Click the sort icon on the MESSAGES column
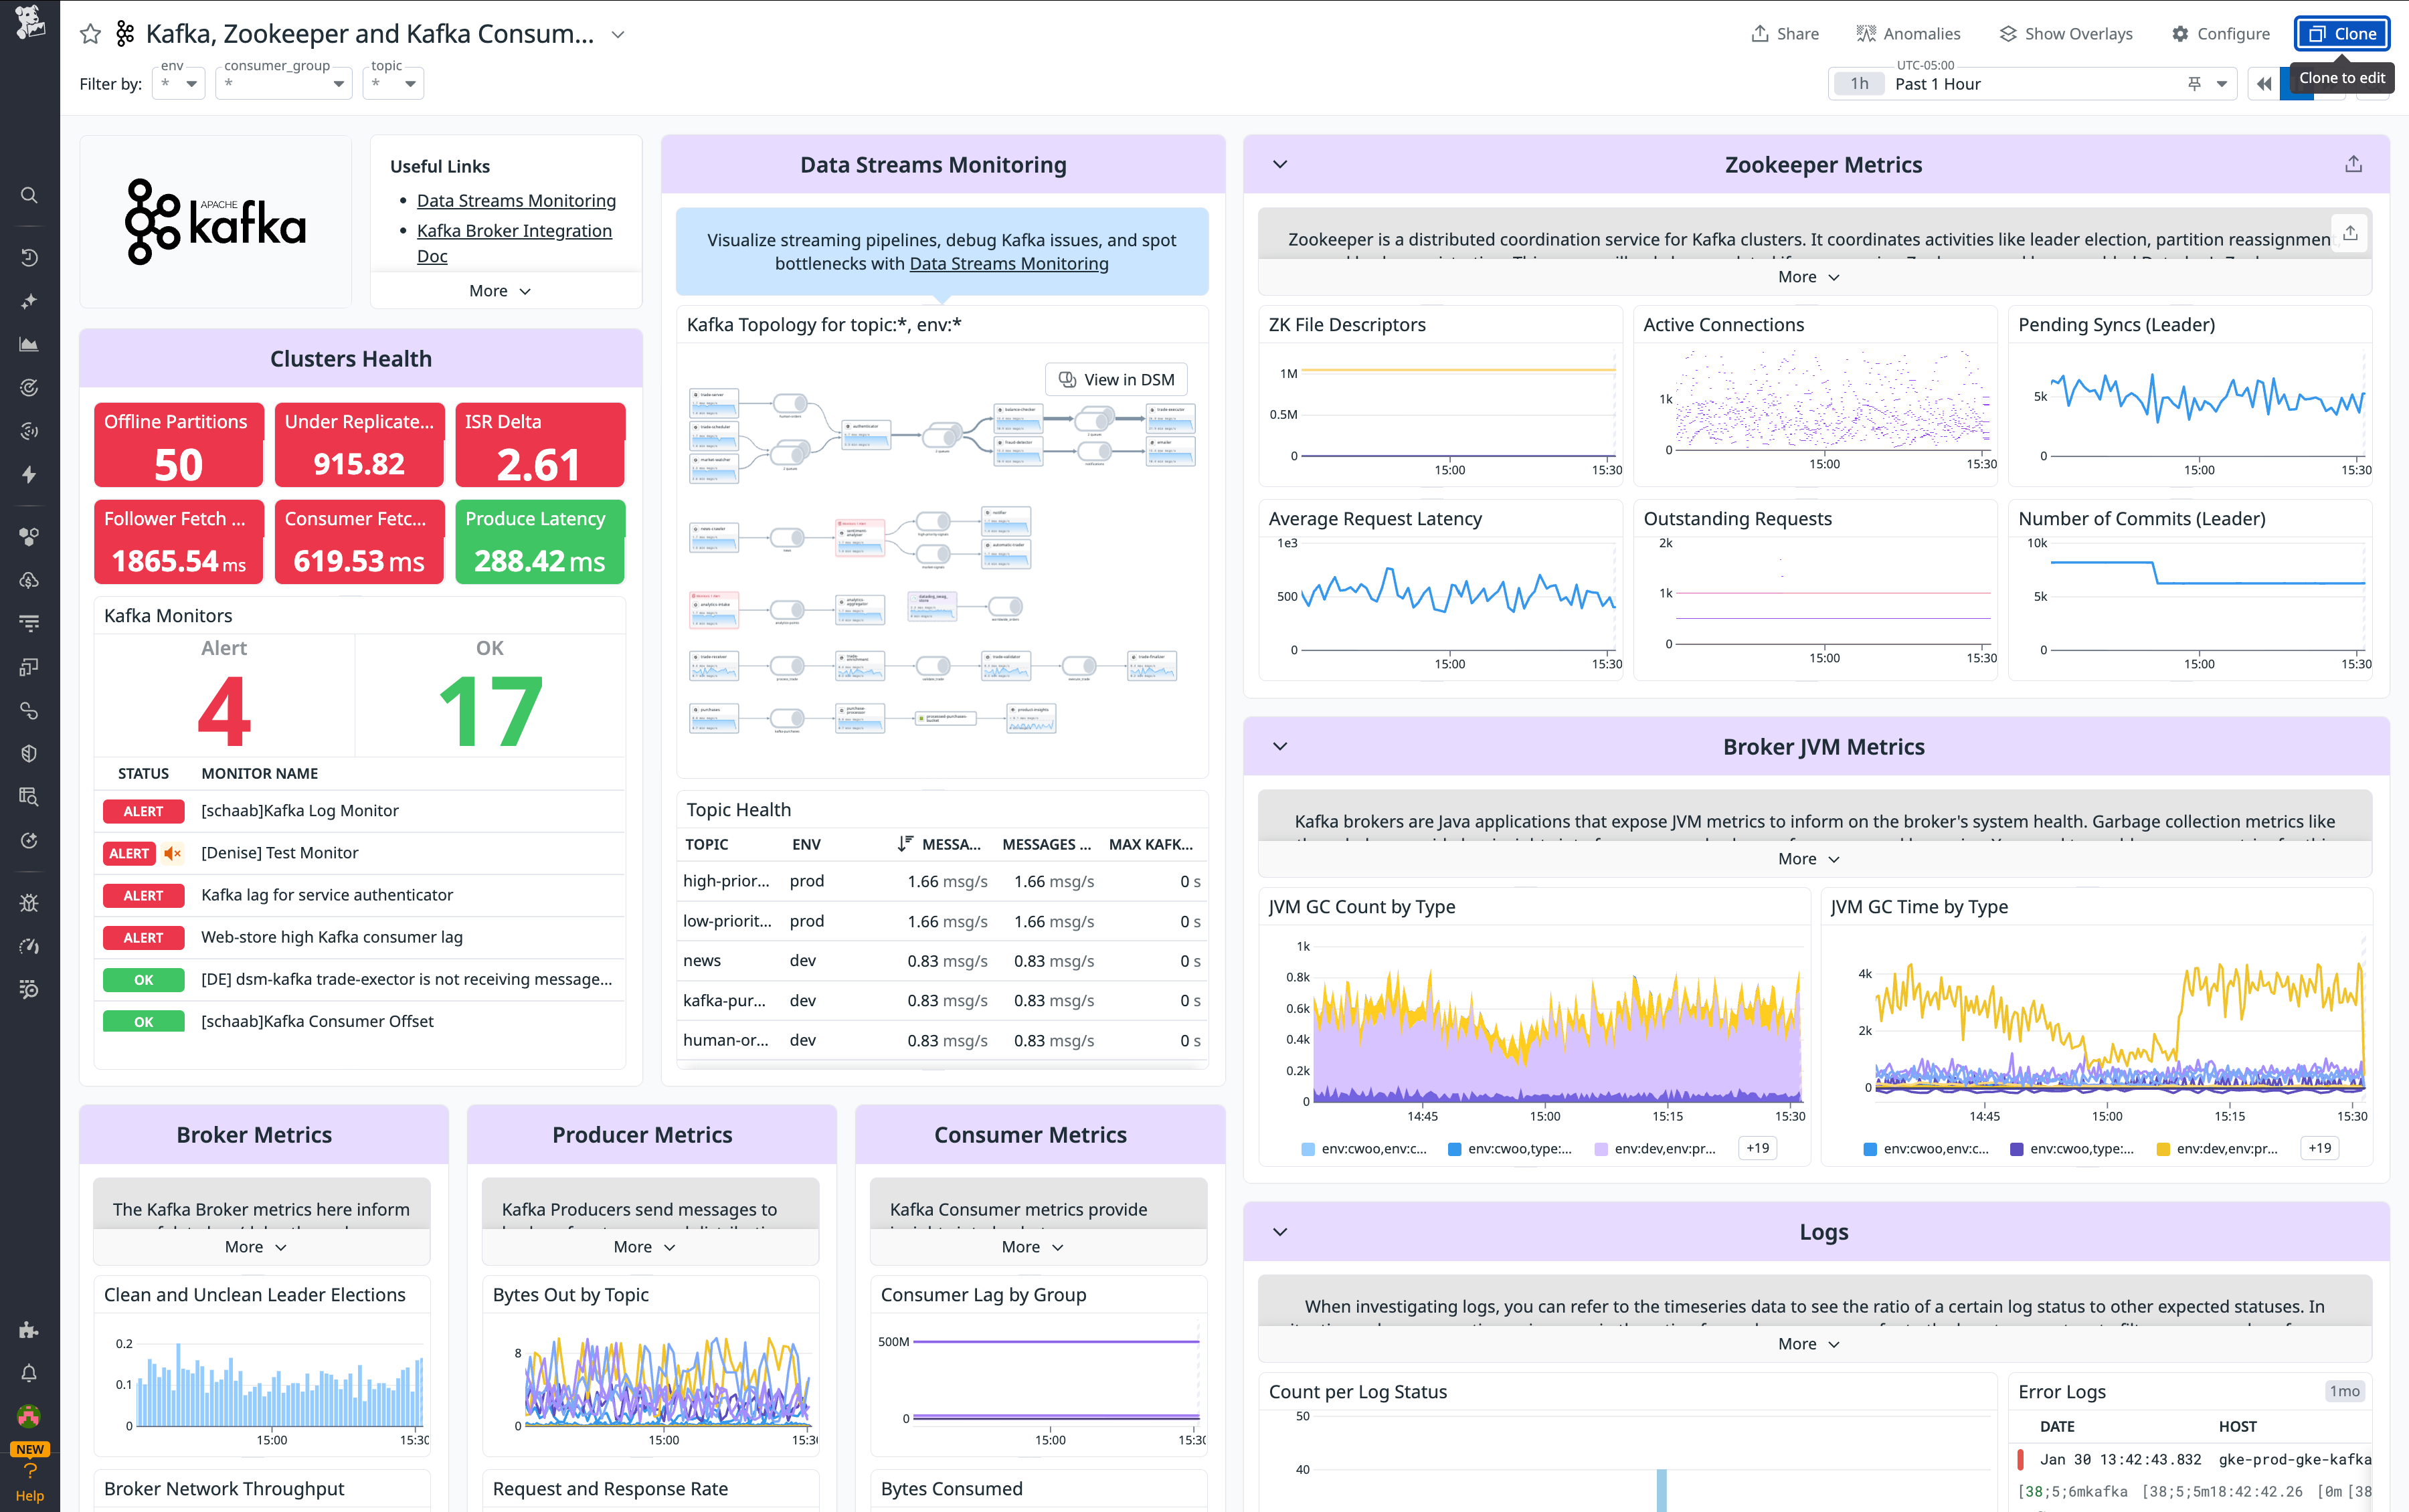Viewport: 2409px width, 1512px height. pyautogui.click(x=905, y=843)
